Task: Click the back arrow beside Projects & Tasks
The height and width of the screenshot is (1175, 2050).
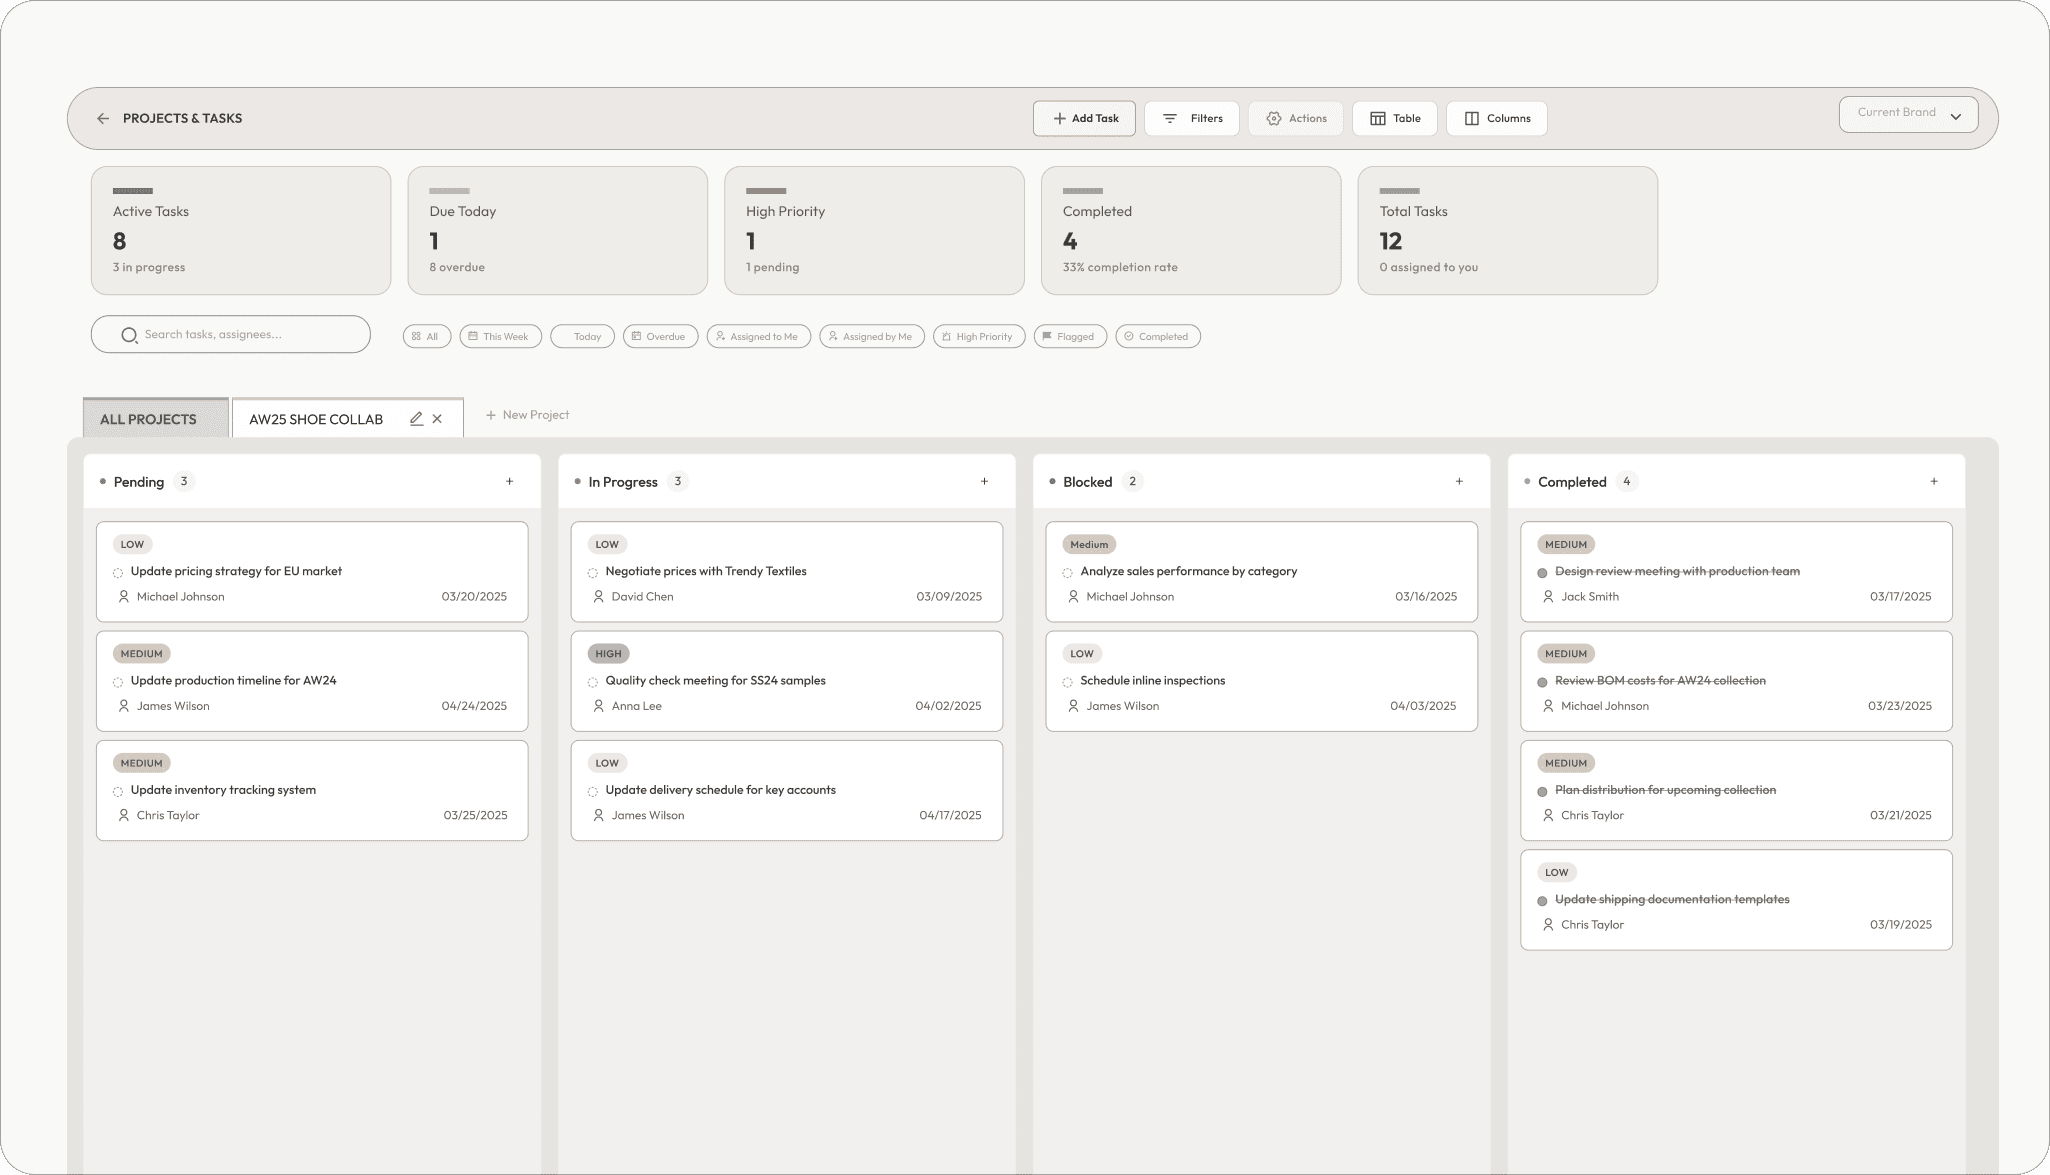Action: point(103,118)
